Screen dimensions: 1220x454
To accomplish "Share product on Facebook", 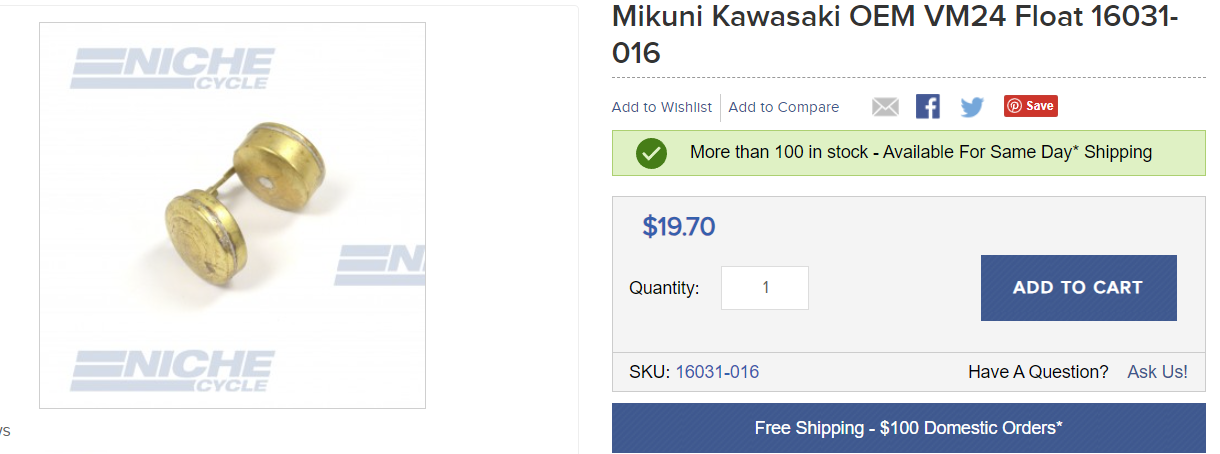I will pos(928,107).
